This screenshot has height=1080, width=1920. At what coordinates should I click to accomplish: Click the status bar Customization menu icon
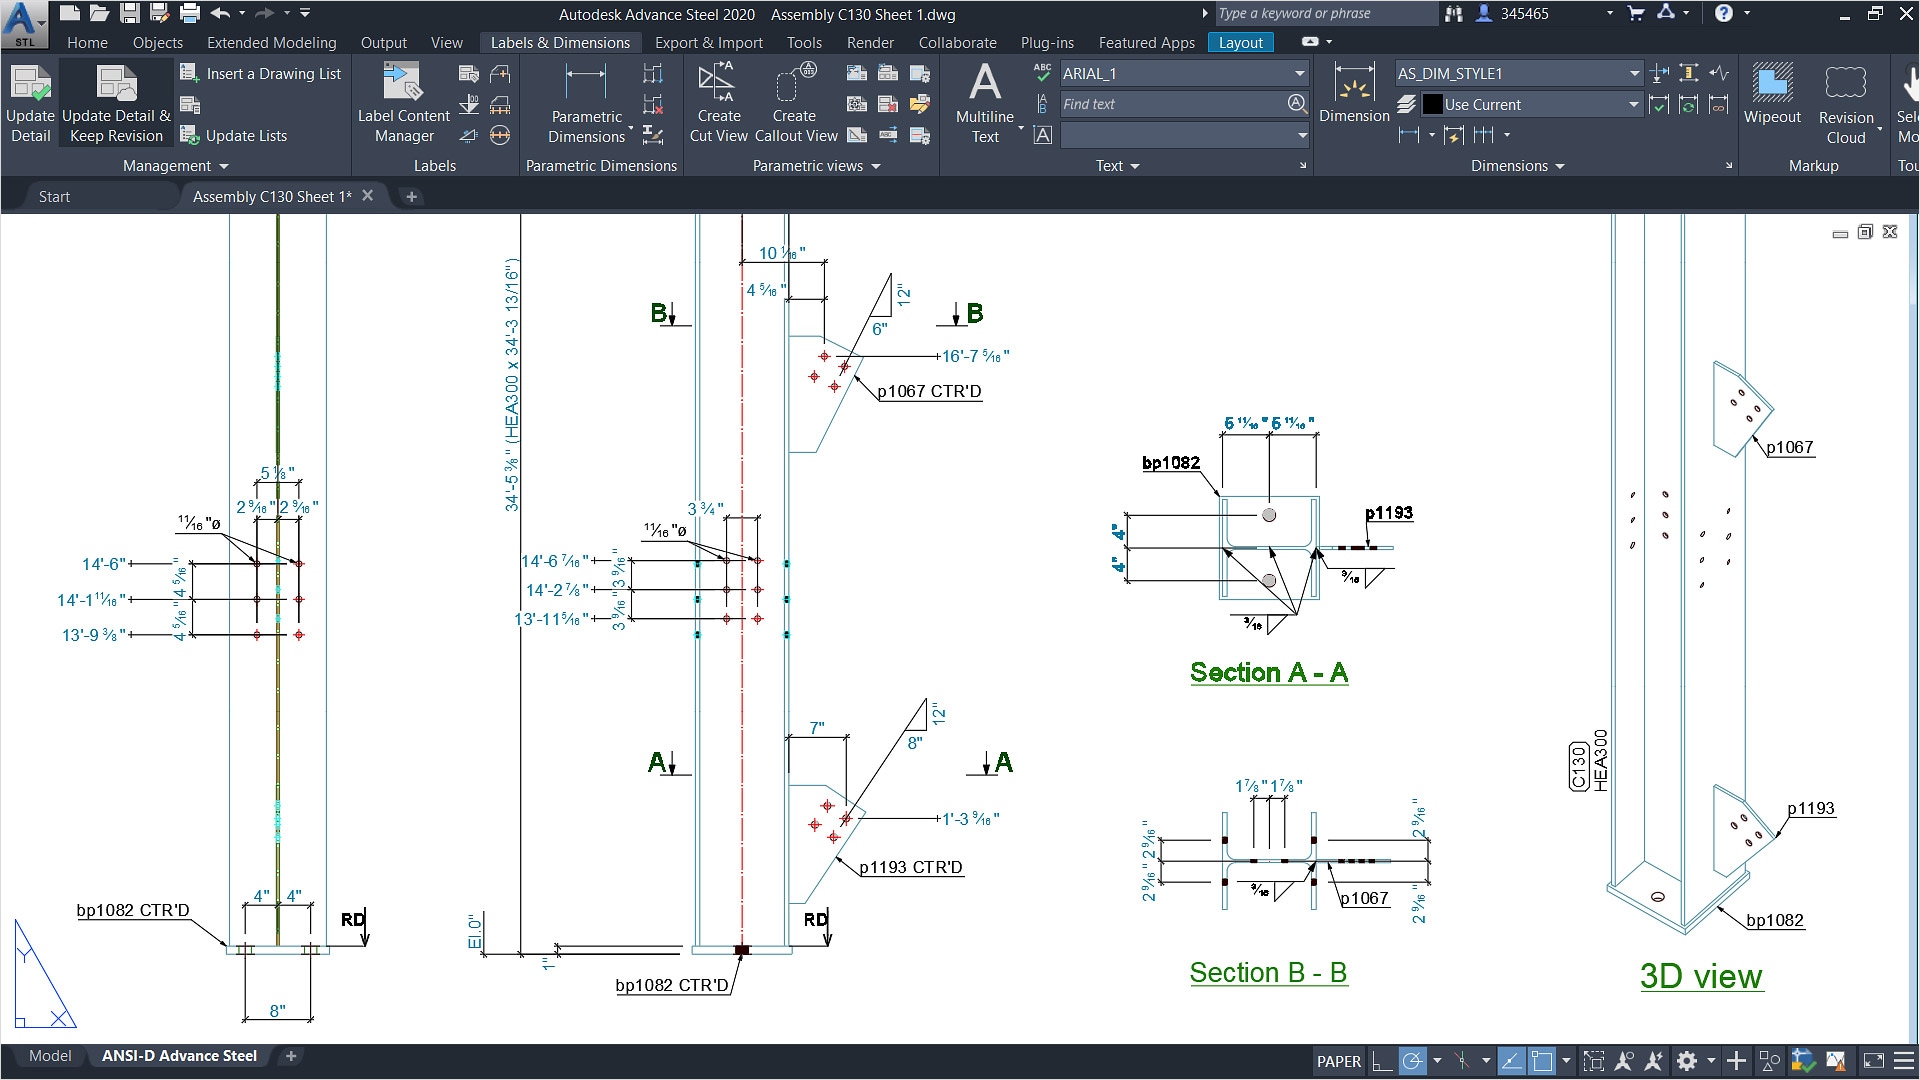pyautogui.click(x=1903, y=1061)
